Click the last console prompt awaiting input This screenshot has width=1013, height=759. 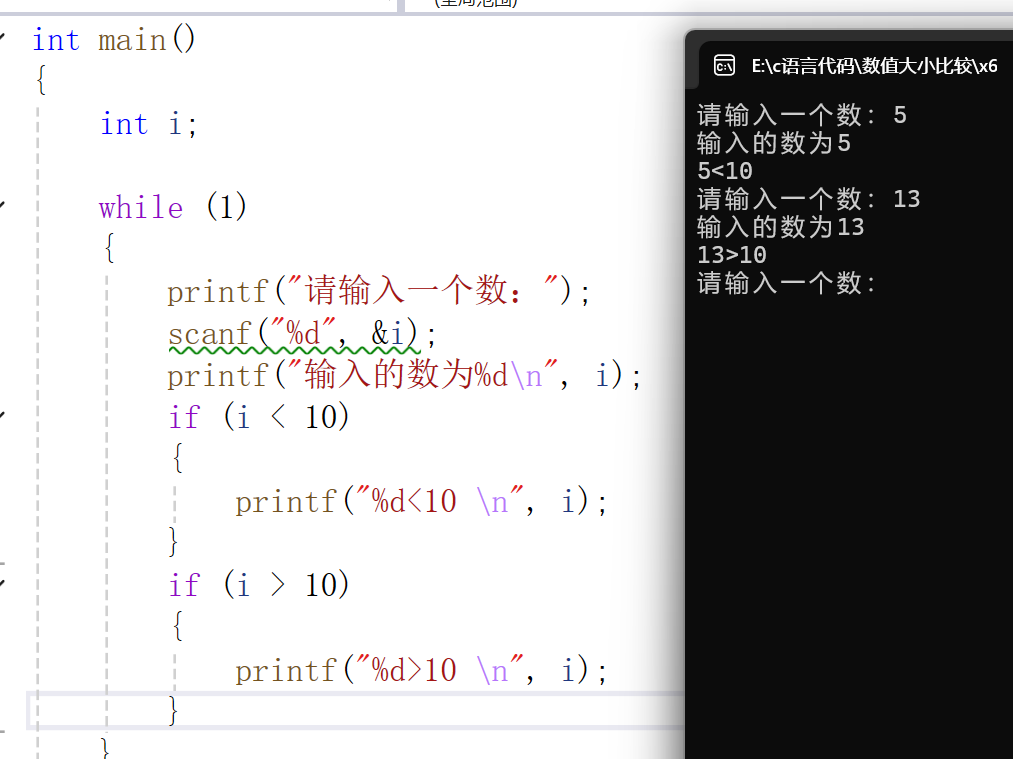tap(786, 283)
